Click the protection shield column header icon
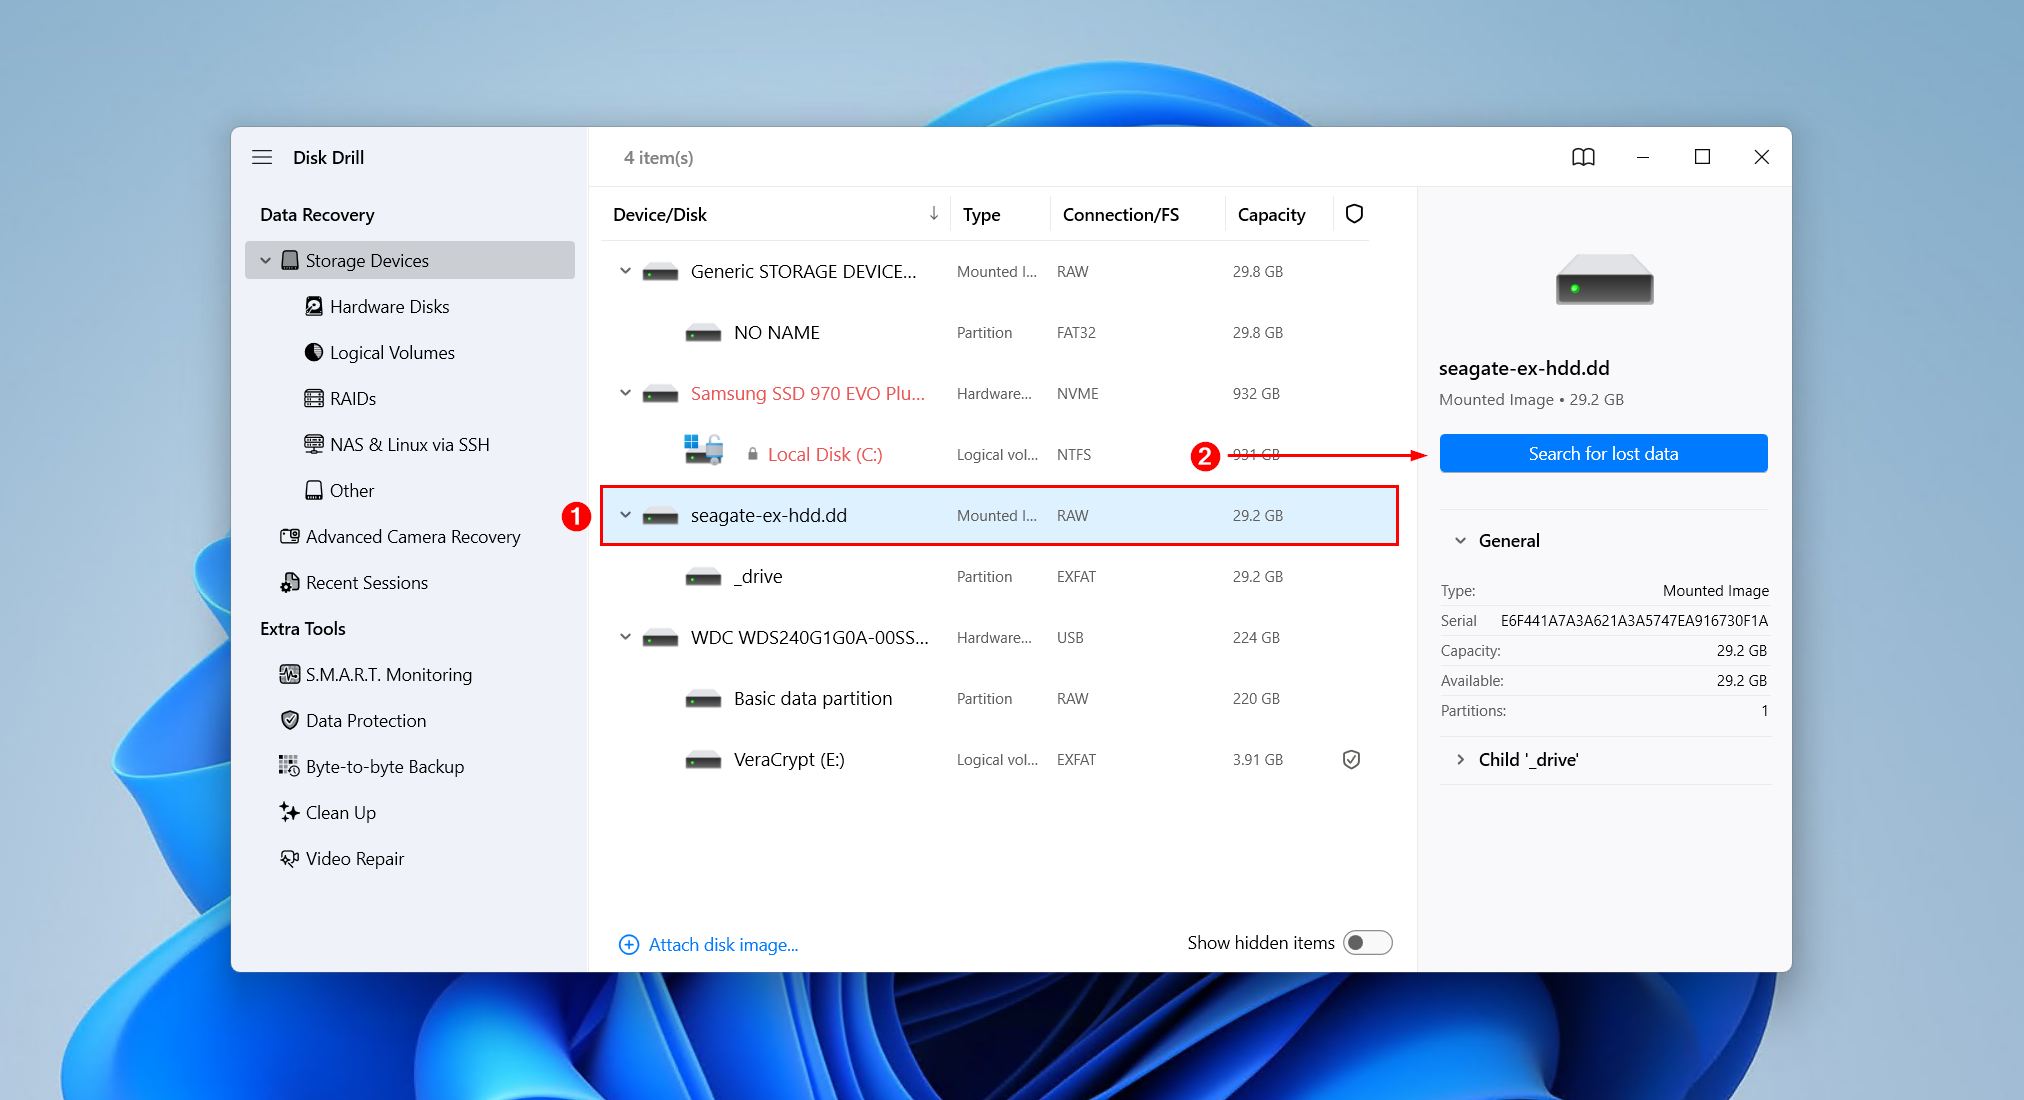 click(1354, 214)
